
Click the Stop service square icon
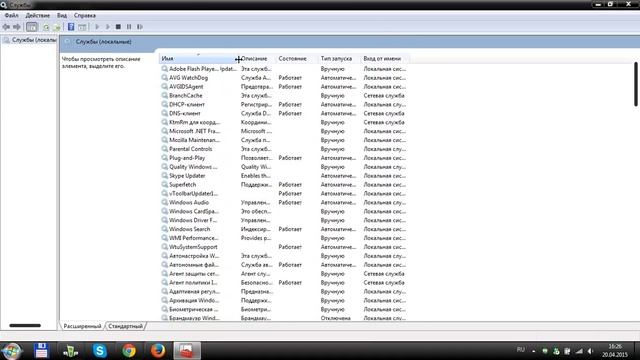[x=118, y=27]
